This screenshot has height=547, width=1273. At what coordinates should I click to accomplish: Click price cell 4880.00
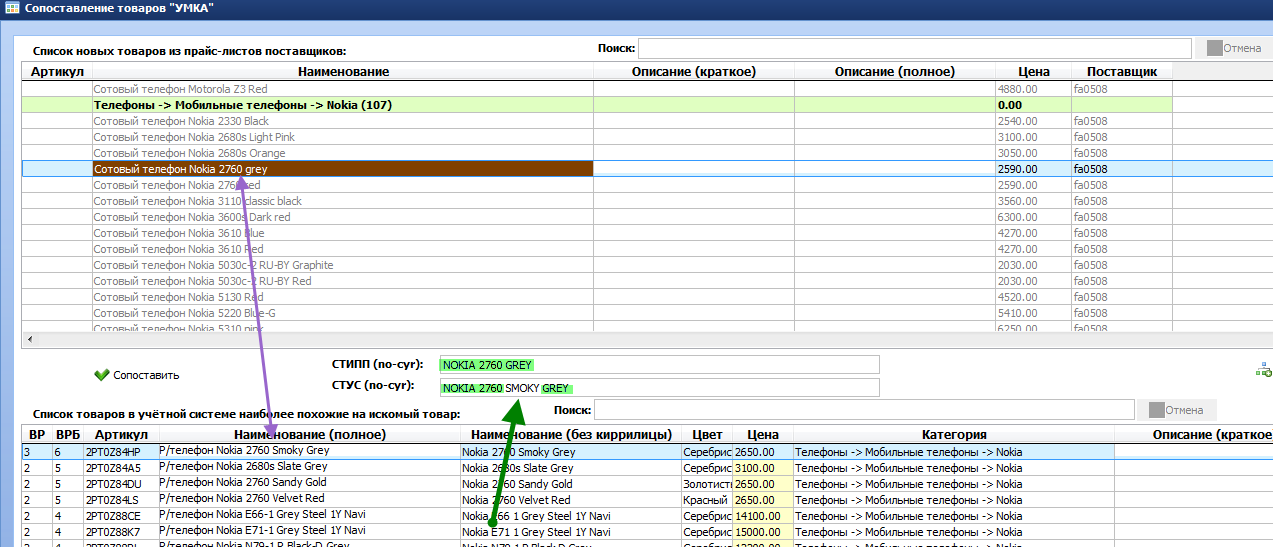click(x=1034, y=89)
